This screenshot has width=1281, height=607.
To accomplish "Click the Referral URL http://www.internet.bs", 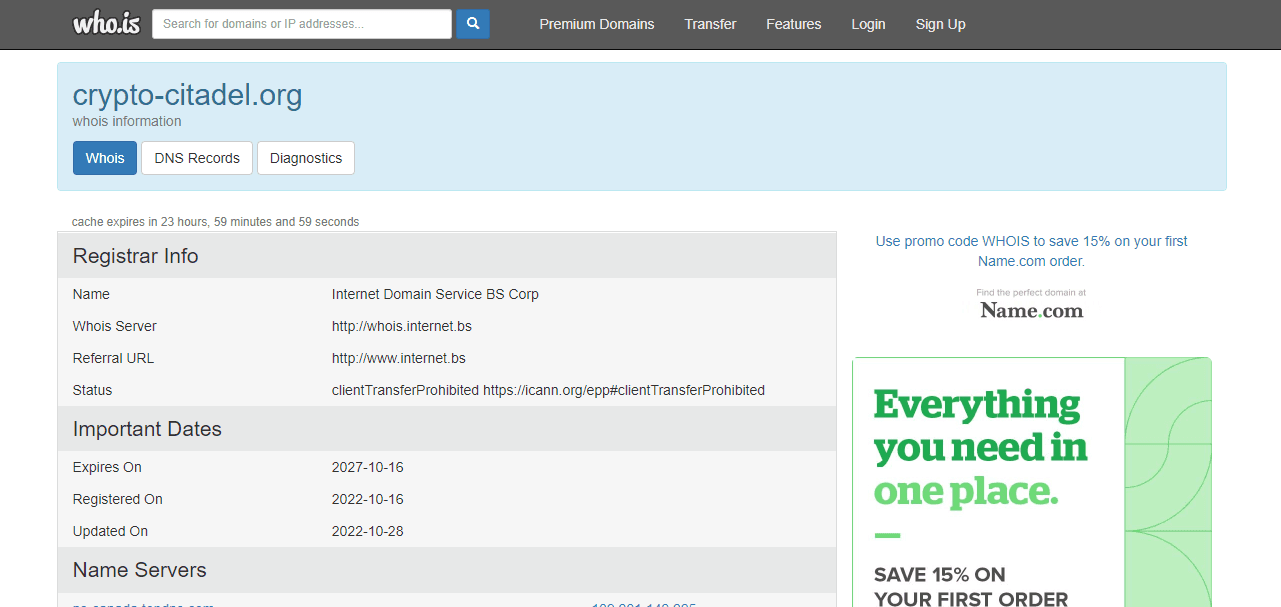I will 398,358.
